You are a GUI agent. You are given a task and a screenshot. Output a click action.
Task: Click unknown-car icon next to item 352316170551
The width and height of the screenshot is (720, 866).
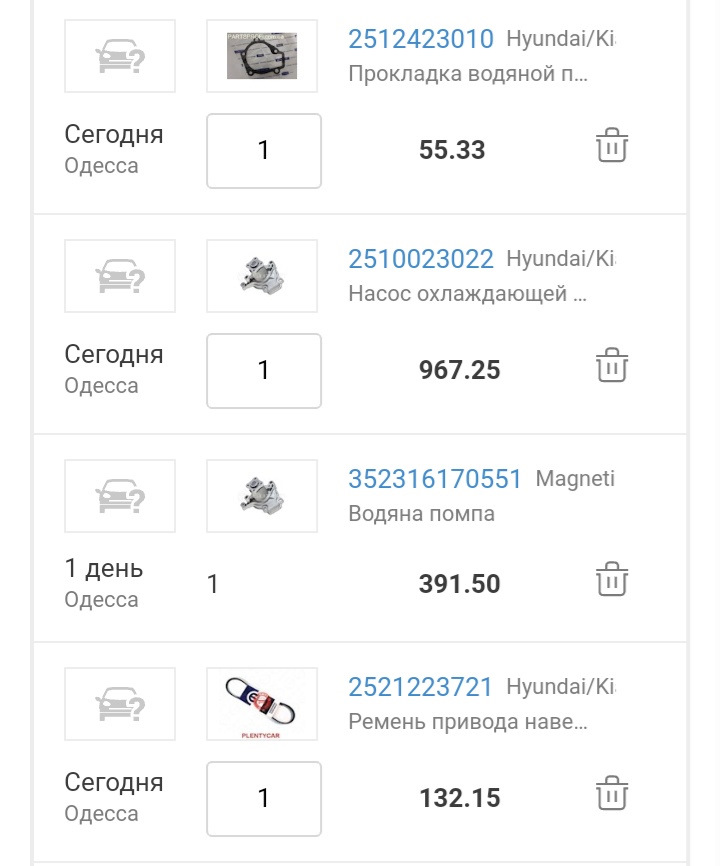tap(120, 496)
